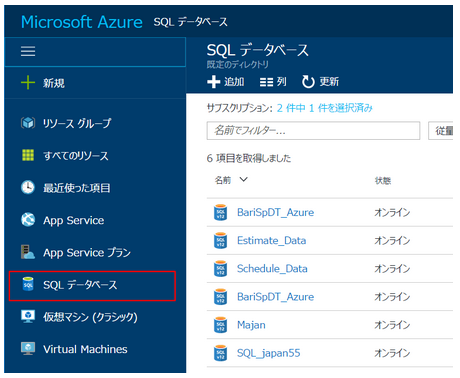The width and height of the screenshot is (460, 378).
Task: Click the 列 columns icon in toolbar
Action: tap(266, 82)
